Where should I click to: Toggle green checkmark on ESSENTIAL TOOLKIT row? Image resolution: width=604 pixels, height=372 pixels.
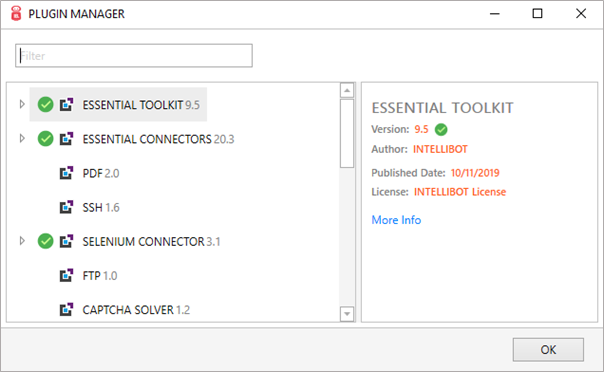click(x=45, y=104)
